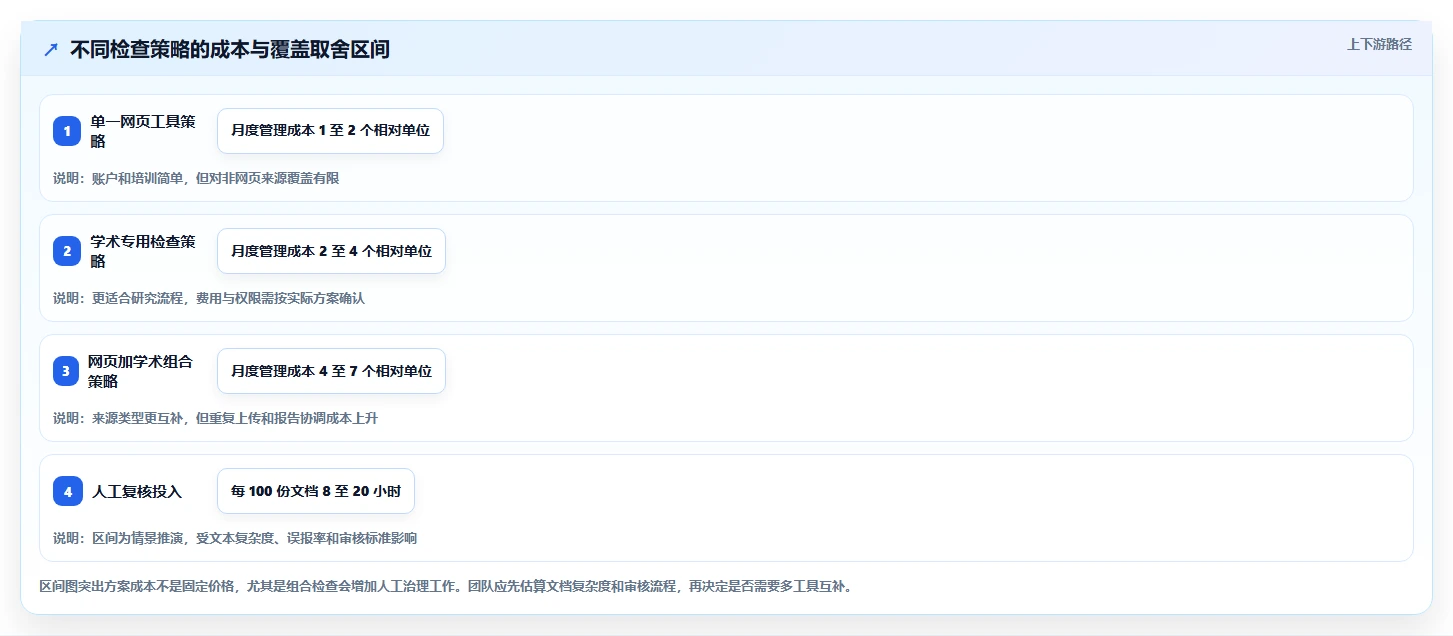1453x636 pixels.
Task: Click the number 4 badge icon
Action: [67, 491]
